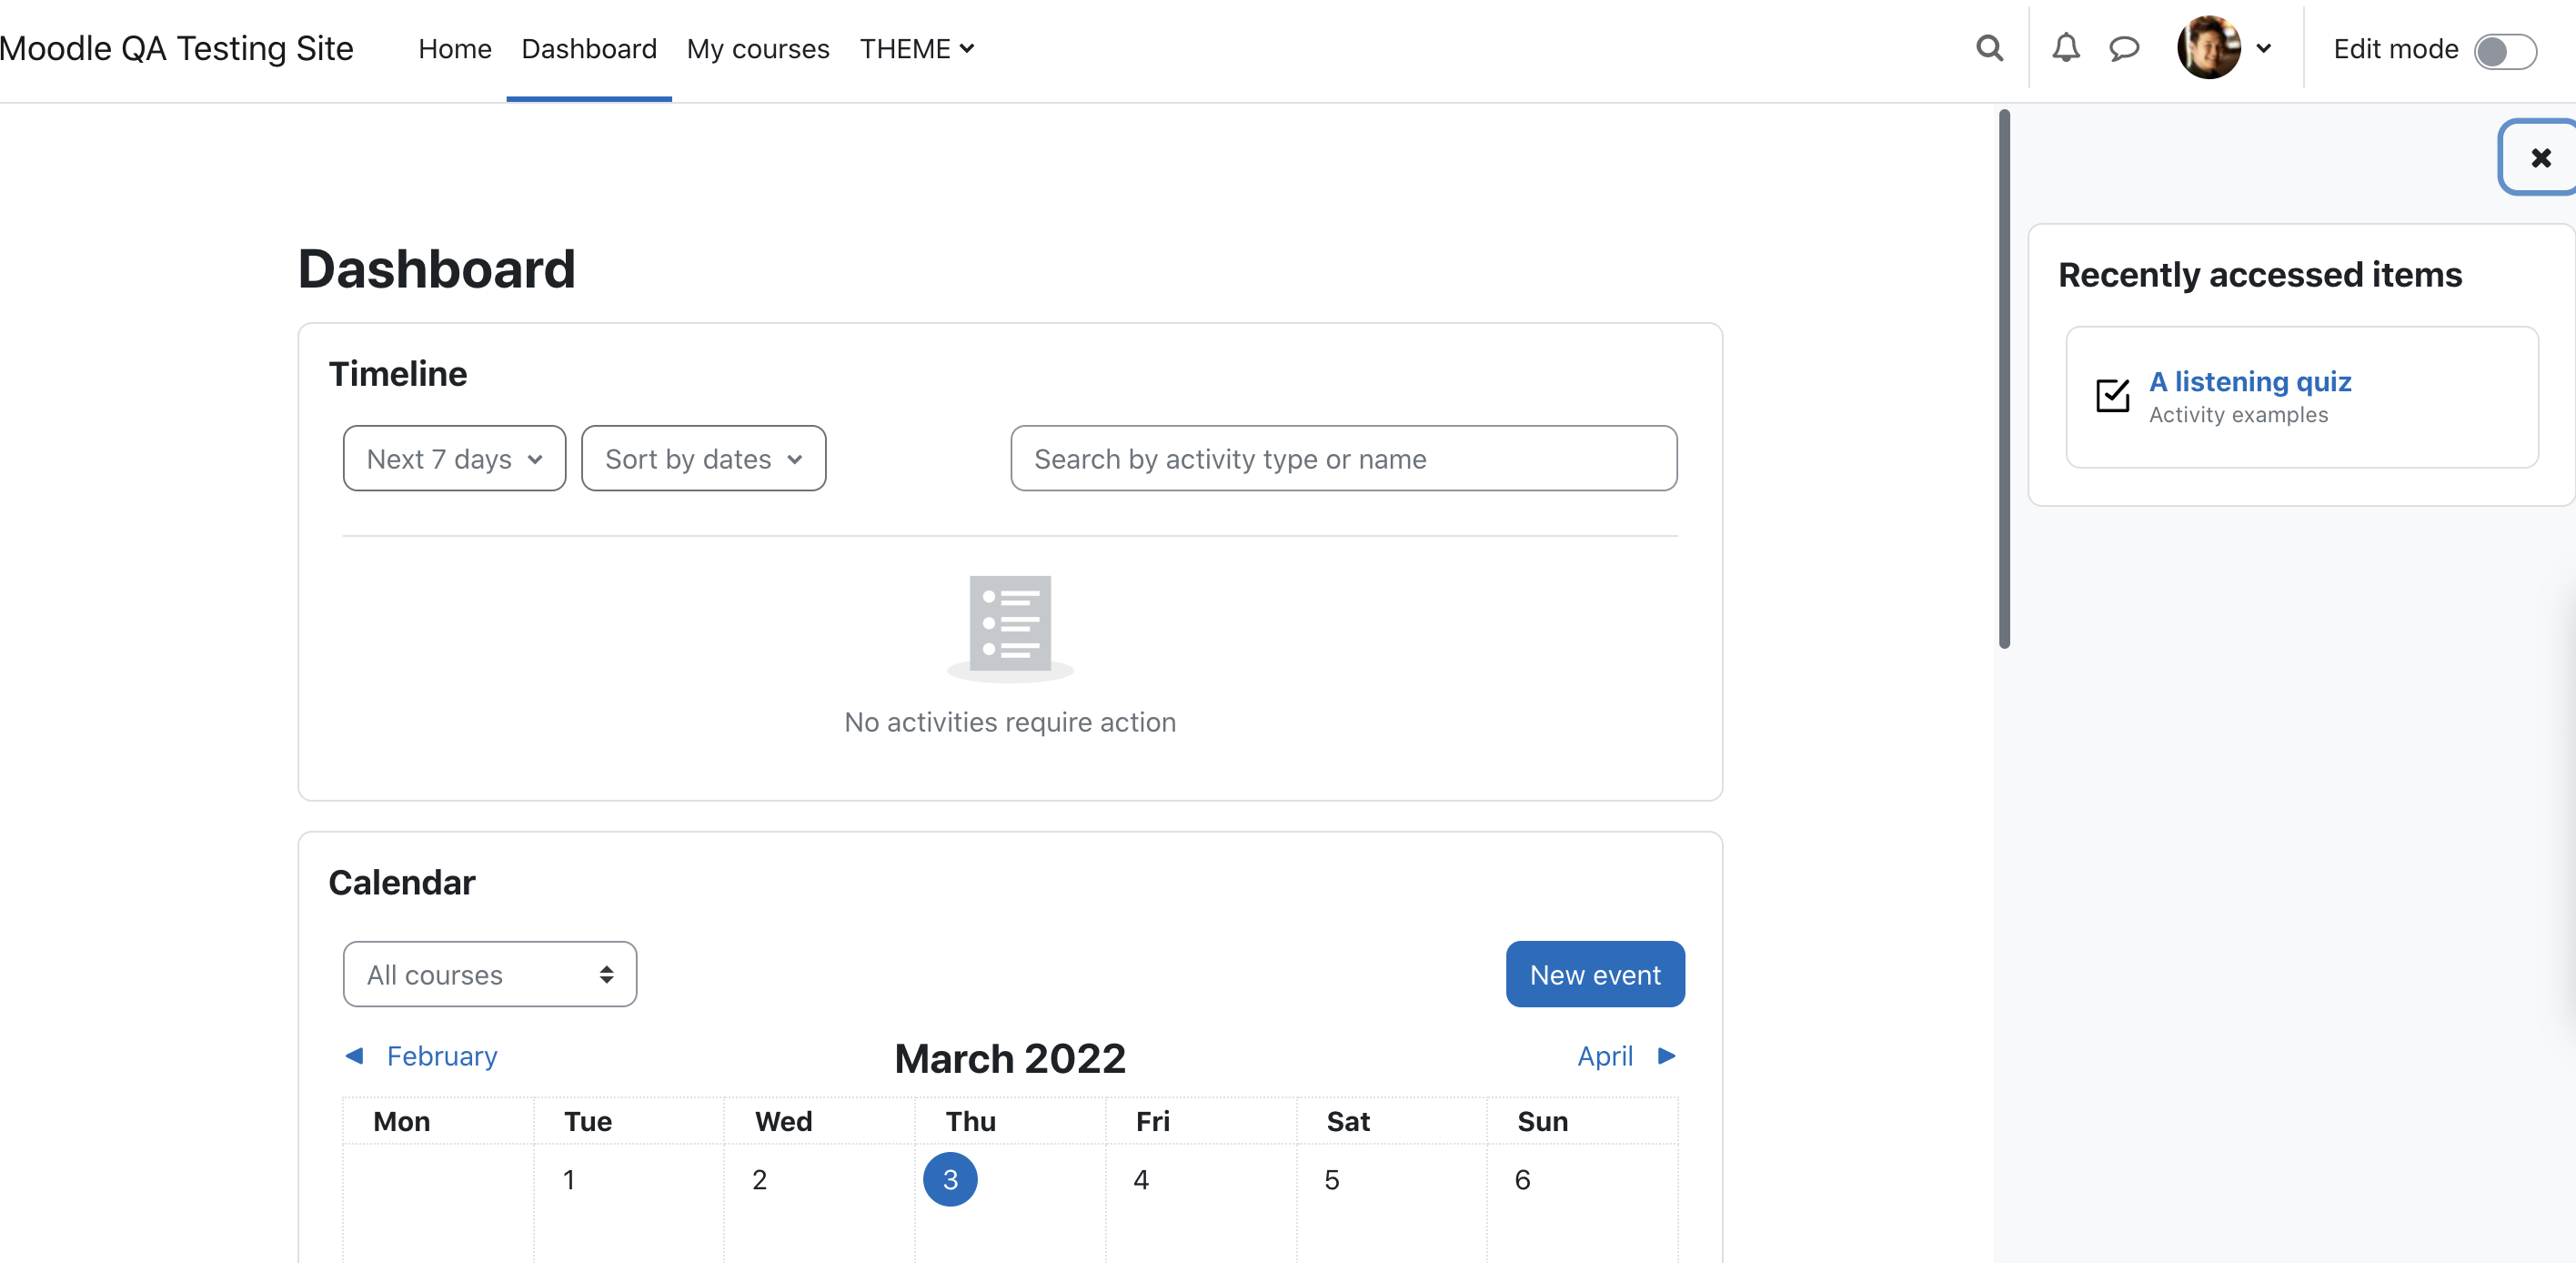The height and width of the screenshot is (1263, 2576).
Task: Select day 4 in the calendar
Action: click(x=1140, y=1180)
